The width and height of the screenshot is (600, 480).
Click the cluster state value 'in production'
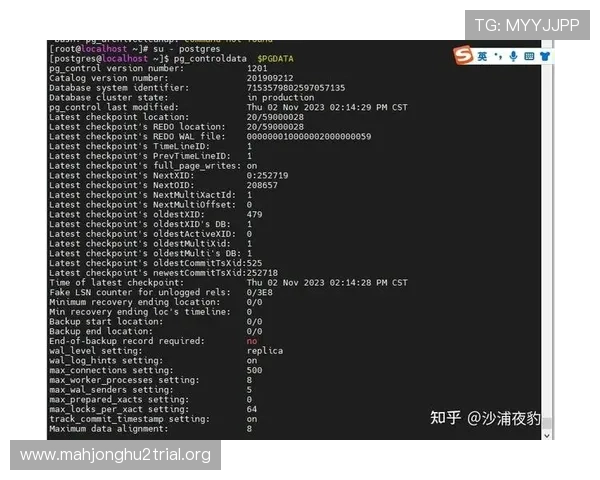[x=280, y=98]
